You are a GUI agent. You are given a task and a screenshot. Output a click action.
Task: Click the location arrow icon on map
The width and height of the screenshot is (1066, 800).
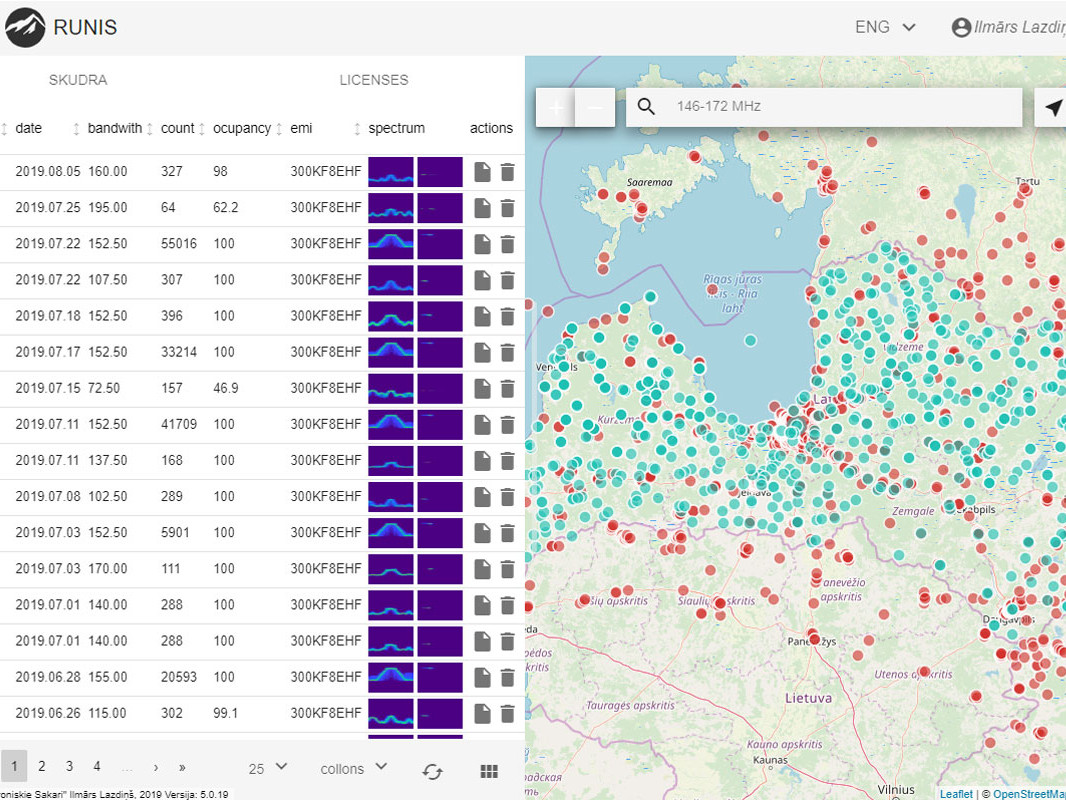pyautogui.click(x=1053, y=108)
